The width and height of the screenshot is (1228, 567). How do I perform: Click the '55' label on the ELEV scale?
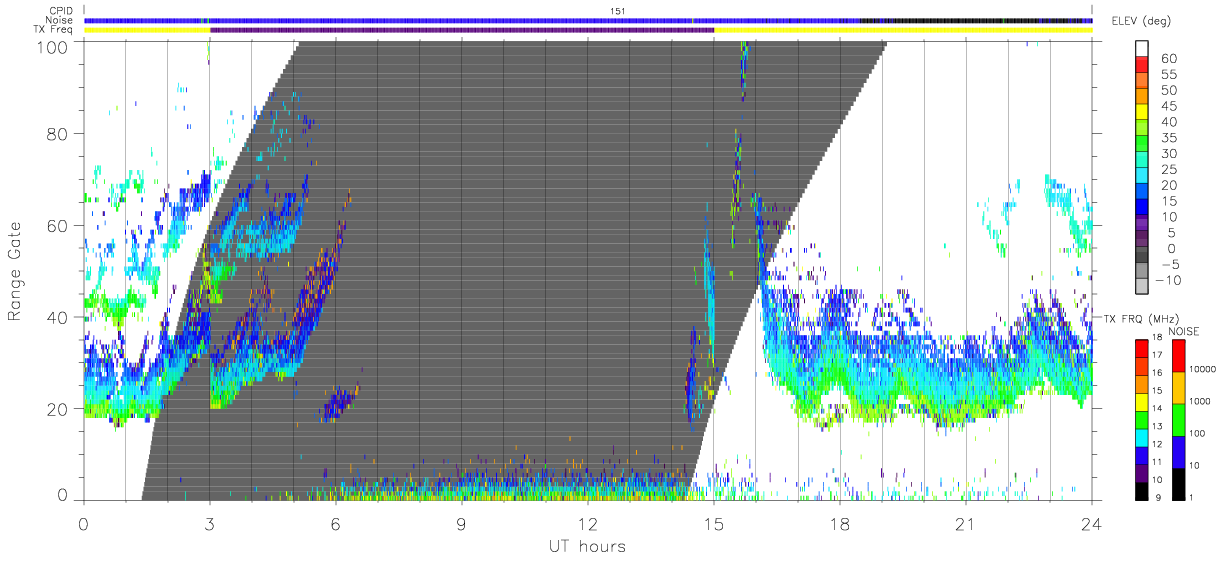tap(1171, 74)
